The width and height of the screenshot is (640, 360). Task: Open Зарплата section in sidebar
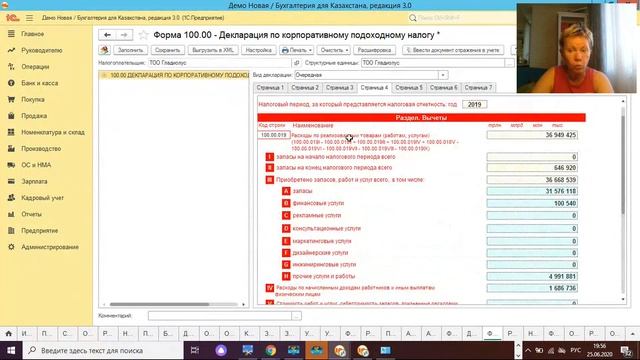(x=34, y=181)
